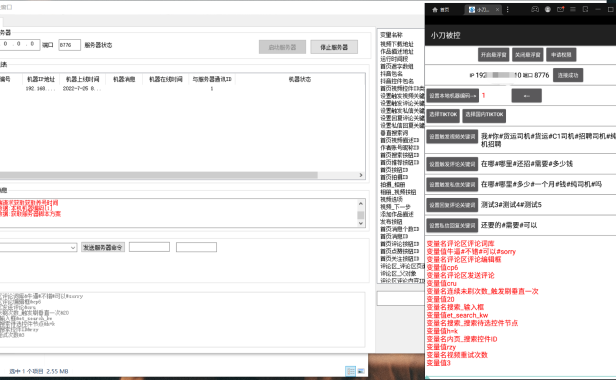The width and height of the screenshot is (616, 380).
Task: Click the port field showing 8776
Action: (x=69, y=45)
